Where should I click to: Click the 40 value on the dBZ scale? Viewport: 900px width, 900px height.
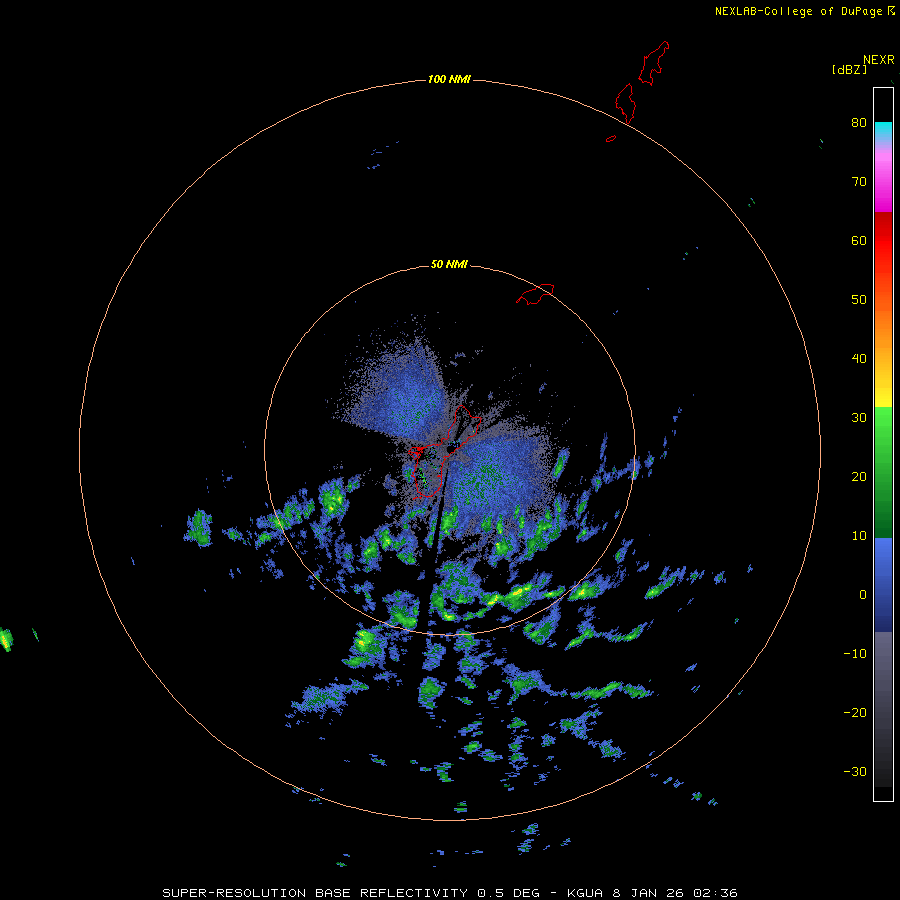[859, 359]
